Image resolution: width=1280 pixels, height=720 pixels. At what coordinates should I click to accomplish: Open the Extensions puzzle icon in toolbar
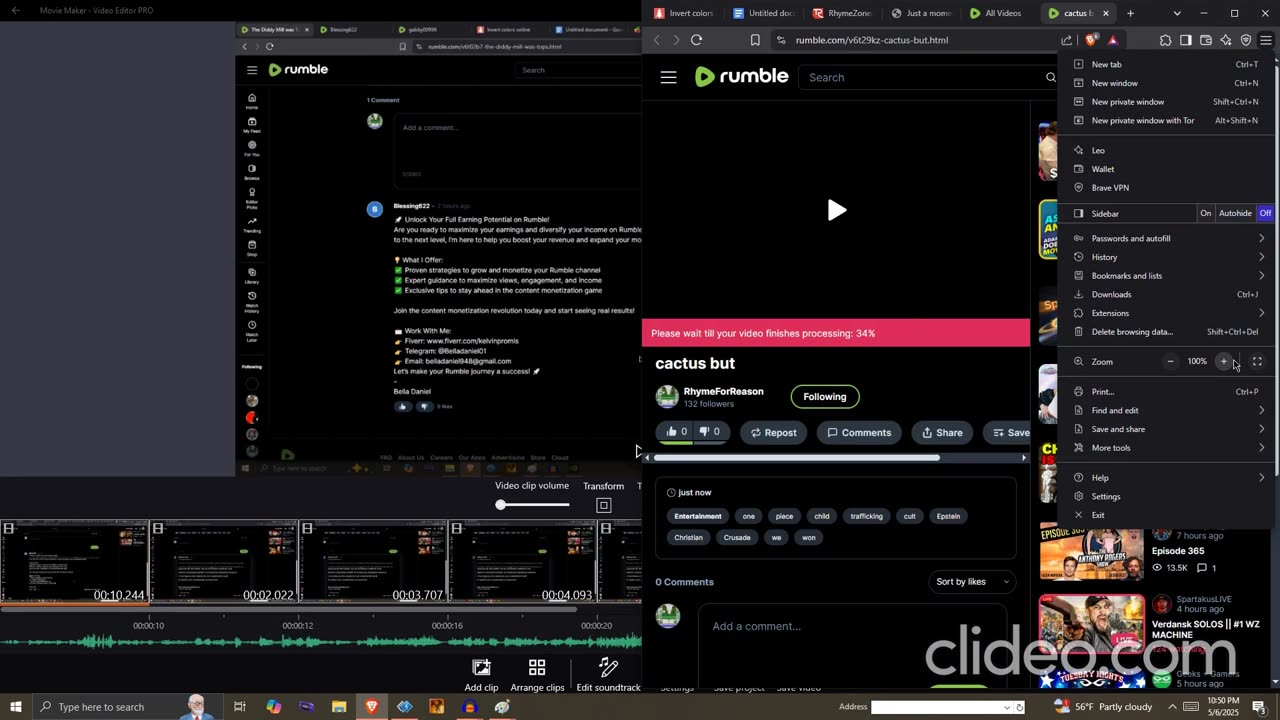pos(1166,40)
